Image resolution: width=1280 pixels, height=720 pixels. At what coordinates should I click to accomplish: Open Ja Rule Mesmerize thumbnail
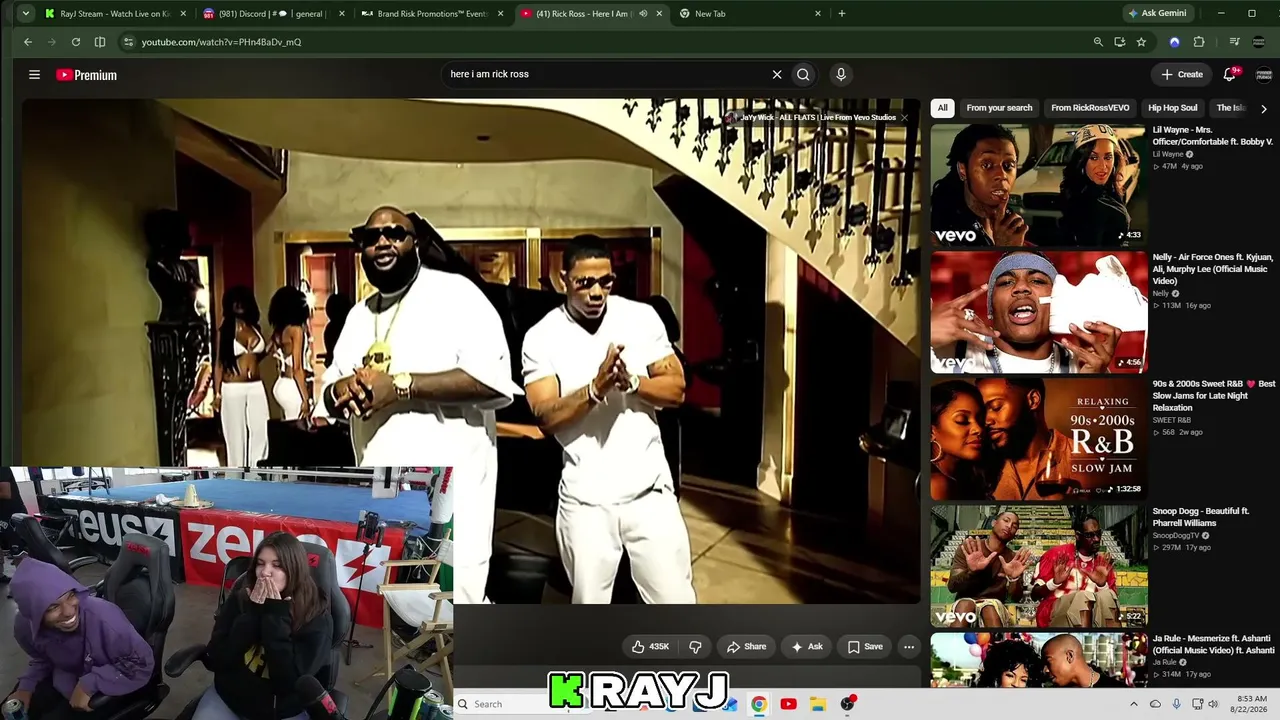tap(1038, 660)
